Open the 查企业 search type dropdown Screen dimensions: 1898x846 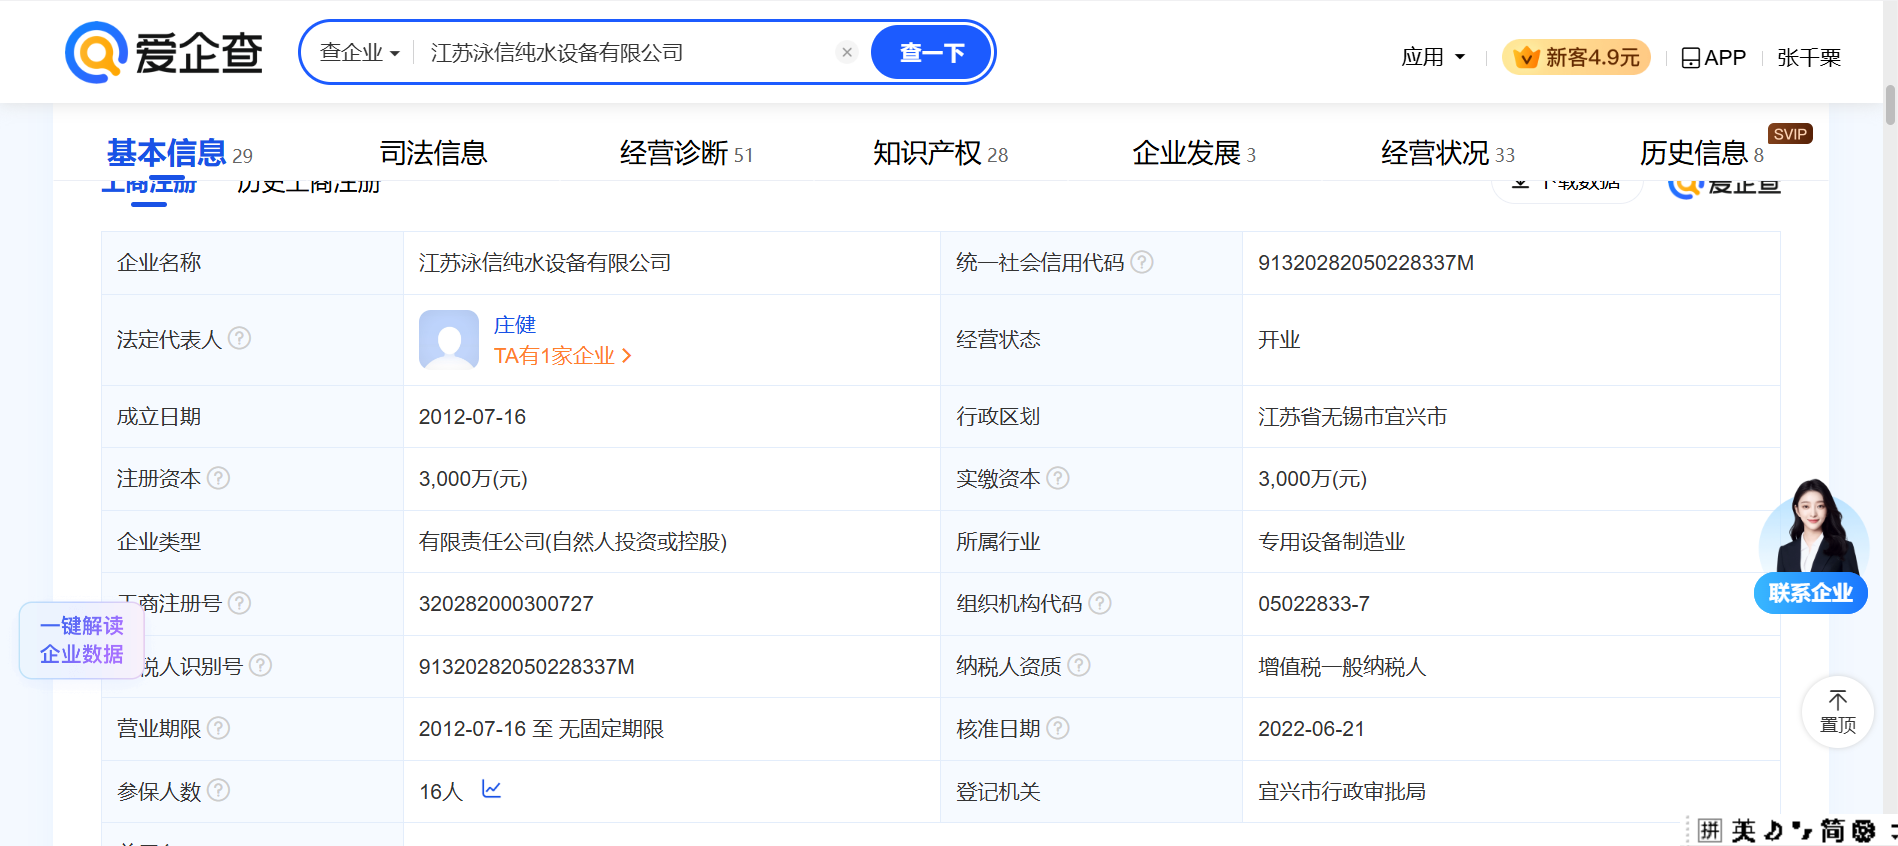pyautogui.click(x=360, y=53)
